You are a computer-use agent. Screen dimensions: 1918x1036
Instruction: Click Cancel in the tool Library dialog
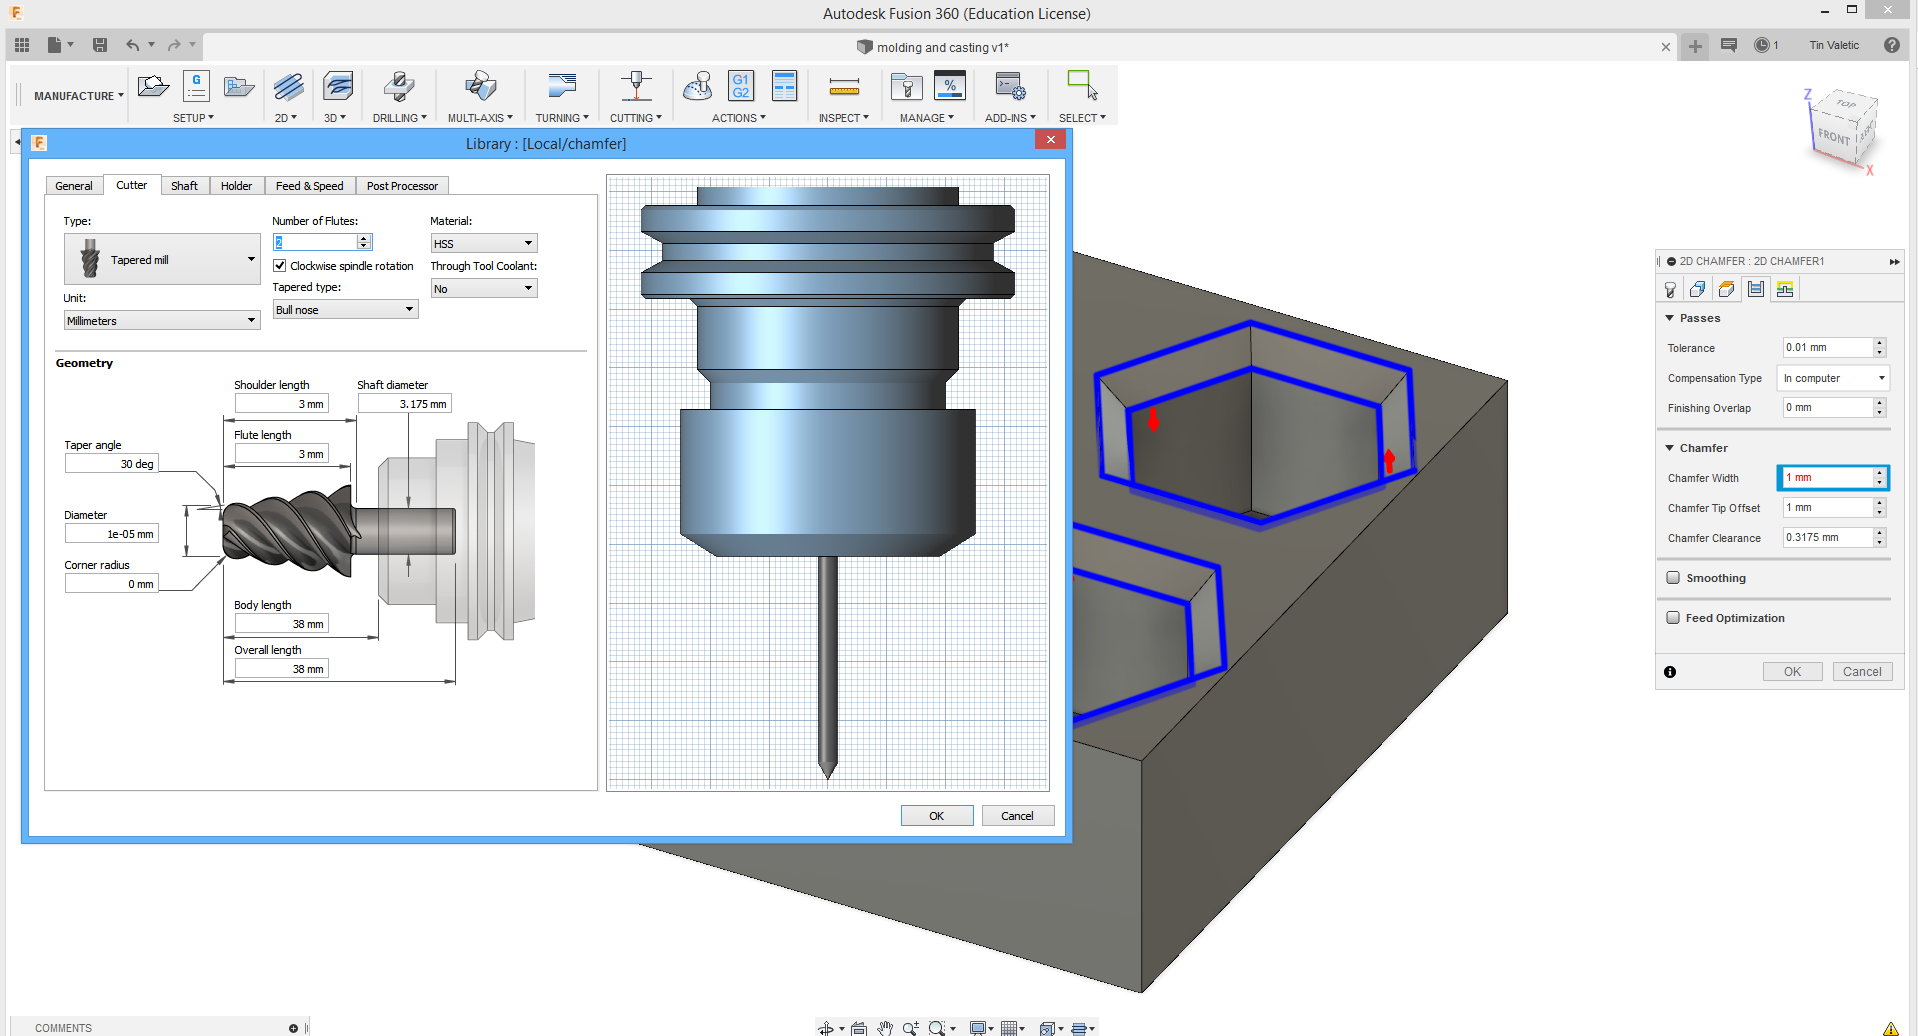[x=1018, y=816]
